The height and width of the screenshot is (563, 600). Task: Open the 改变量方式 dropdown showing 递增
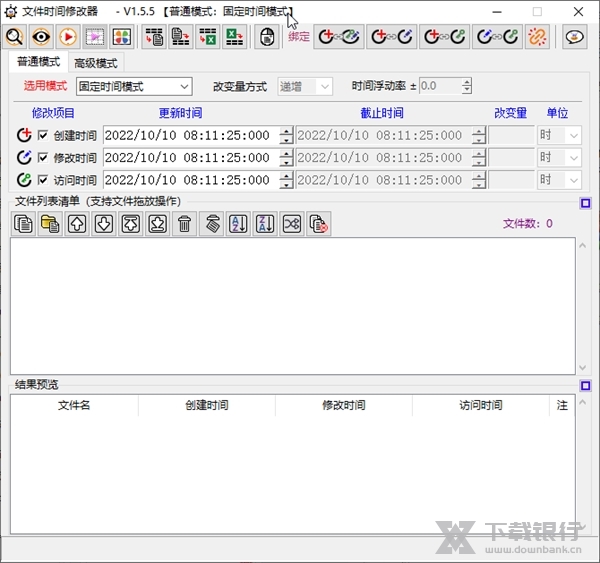tap(305, 86)
